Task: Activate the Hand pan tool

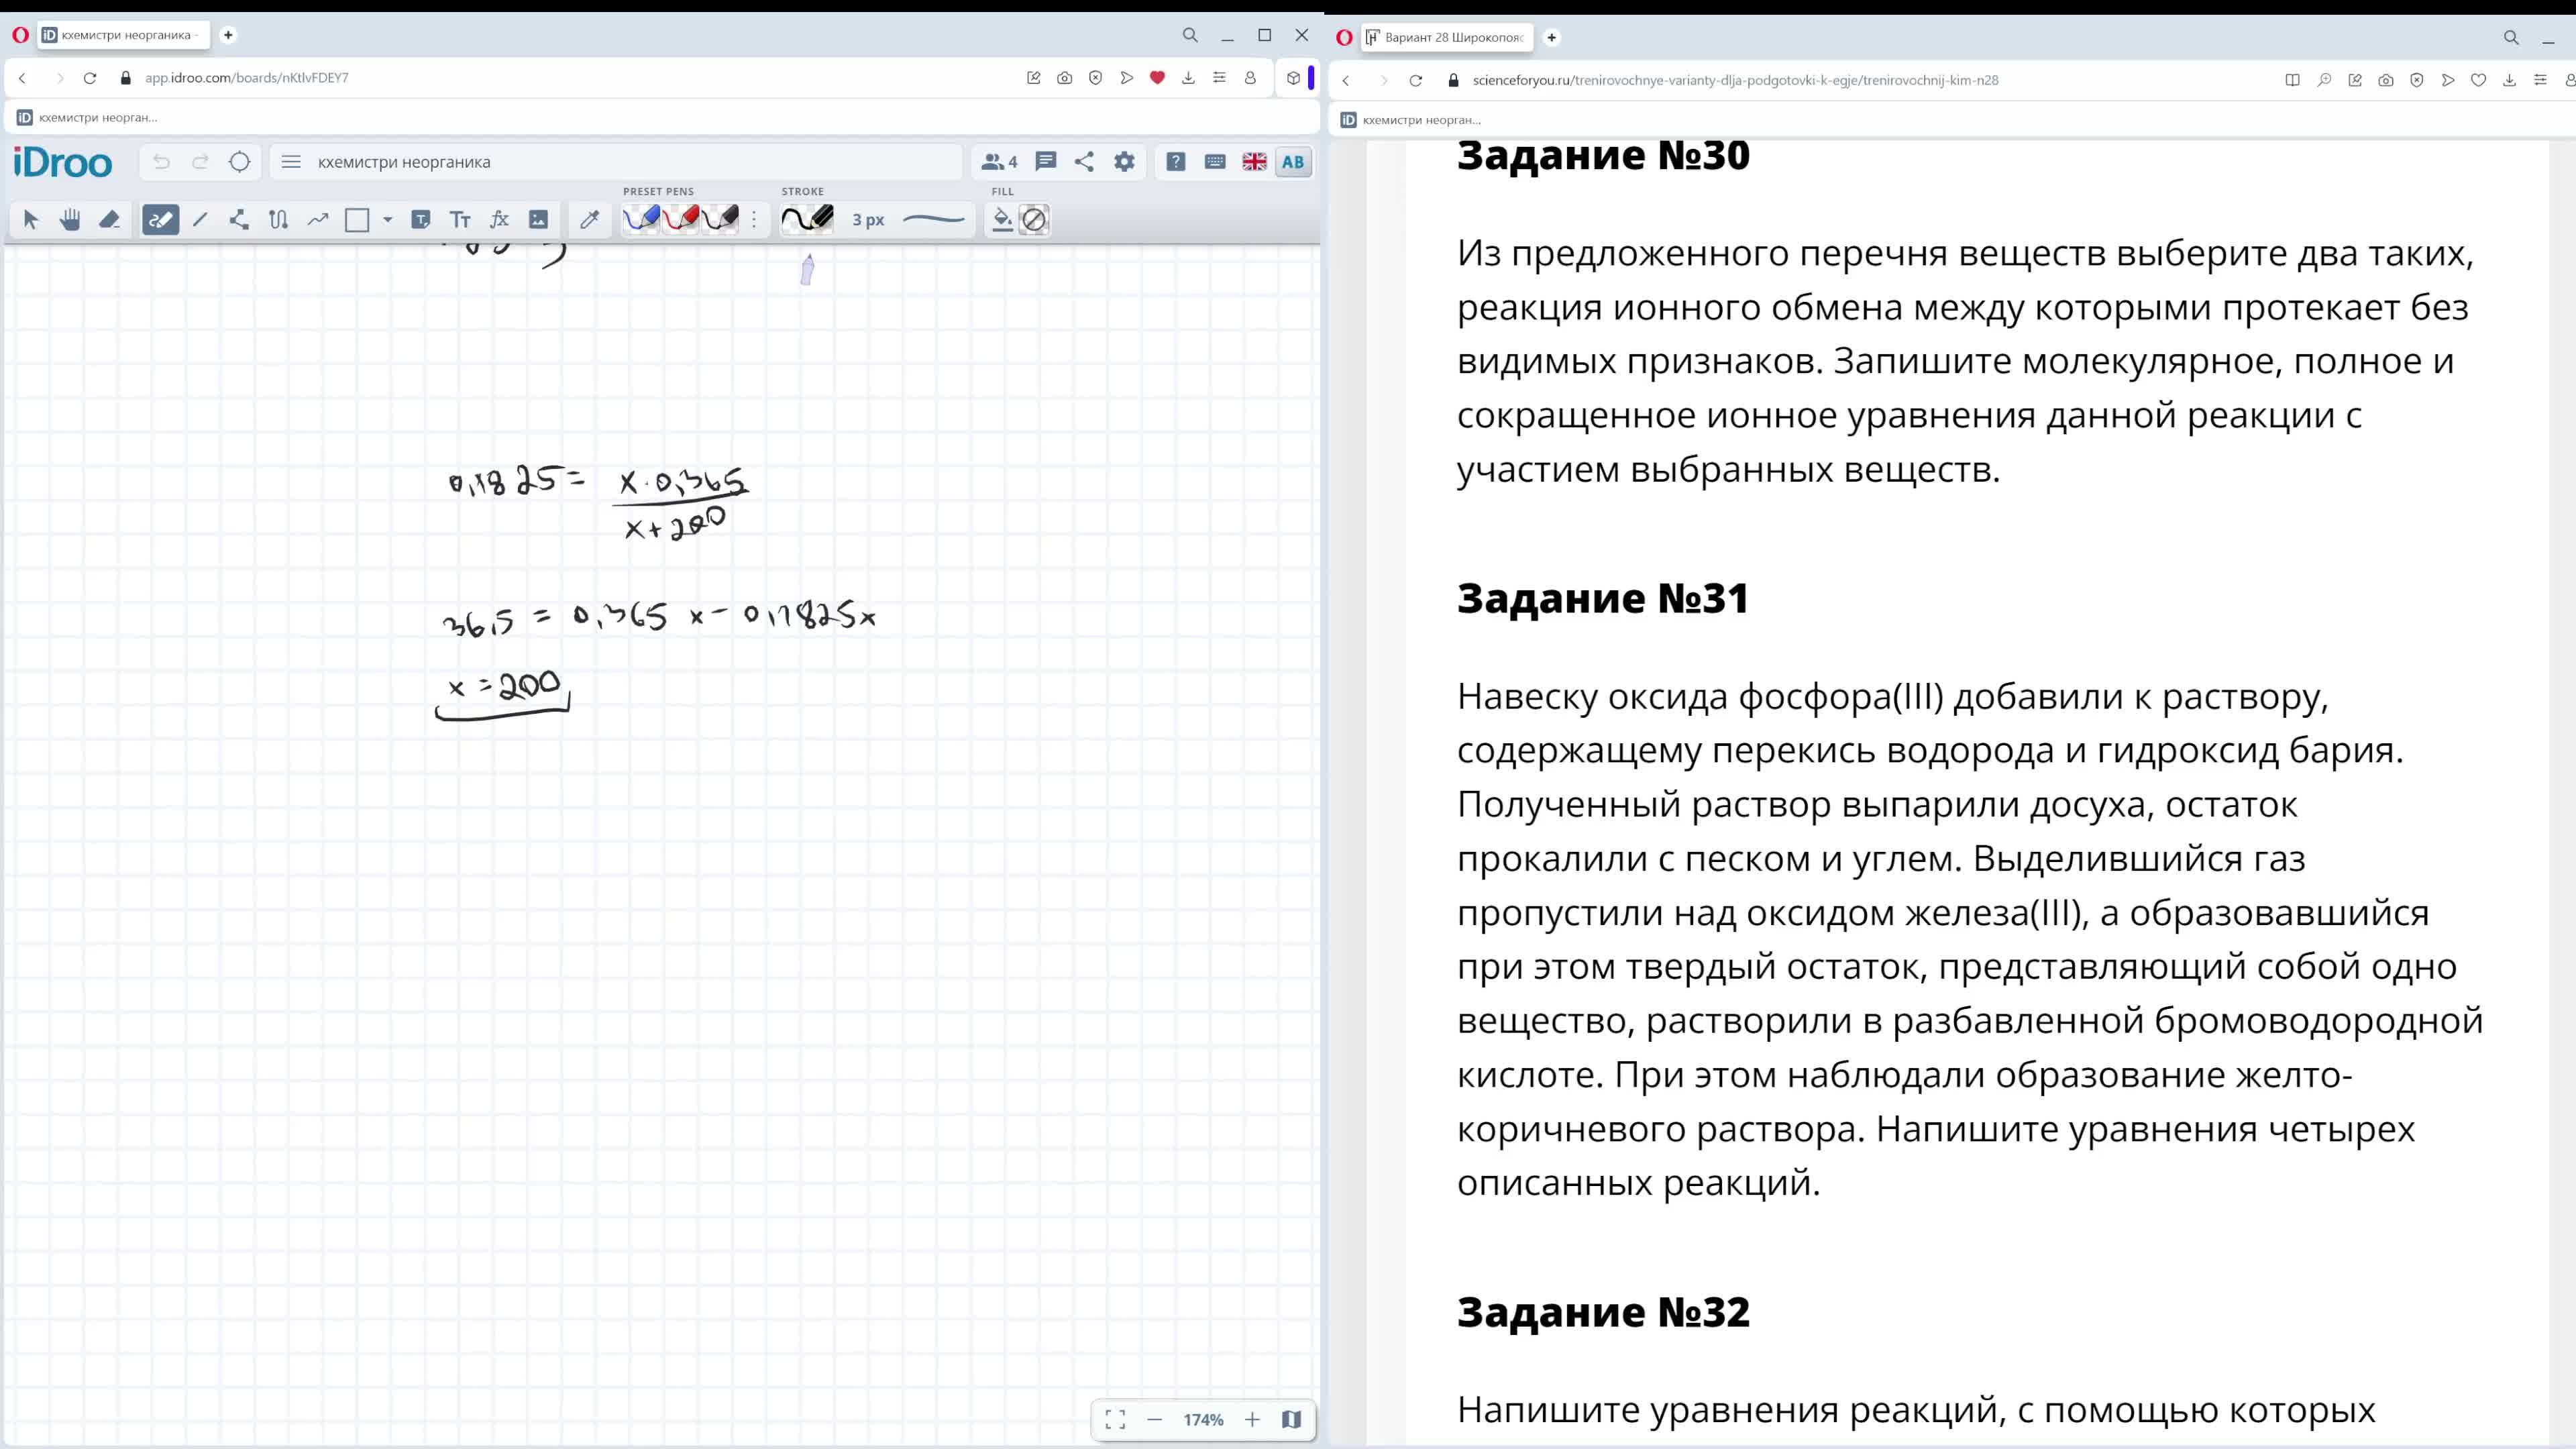Action: click(68, 219)
